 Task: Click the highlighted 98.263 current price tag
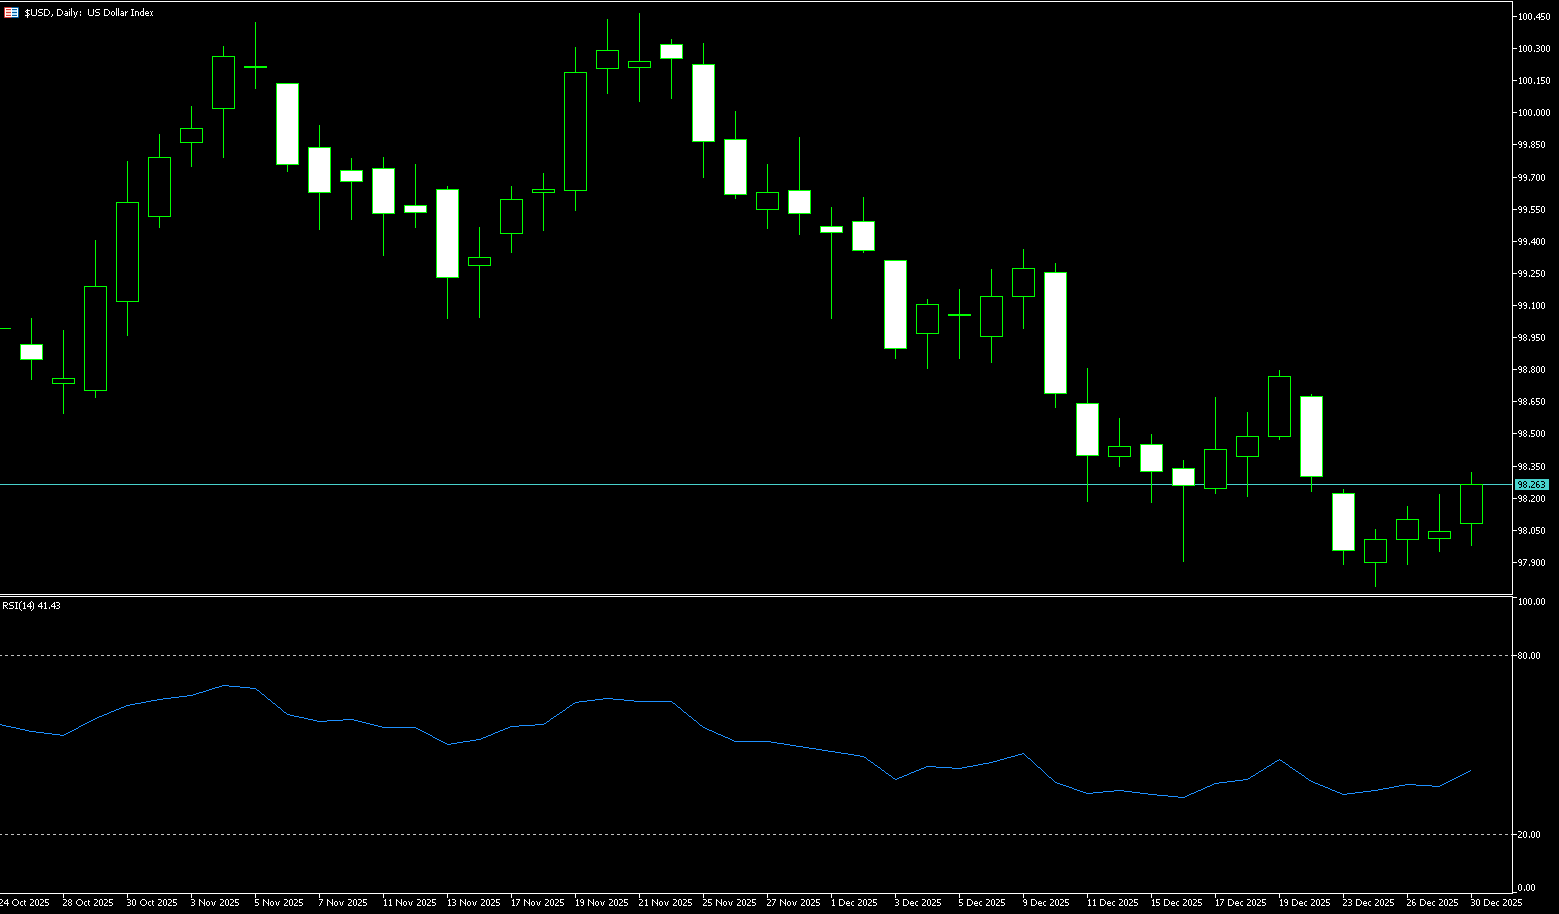(x=1531, y=484)
